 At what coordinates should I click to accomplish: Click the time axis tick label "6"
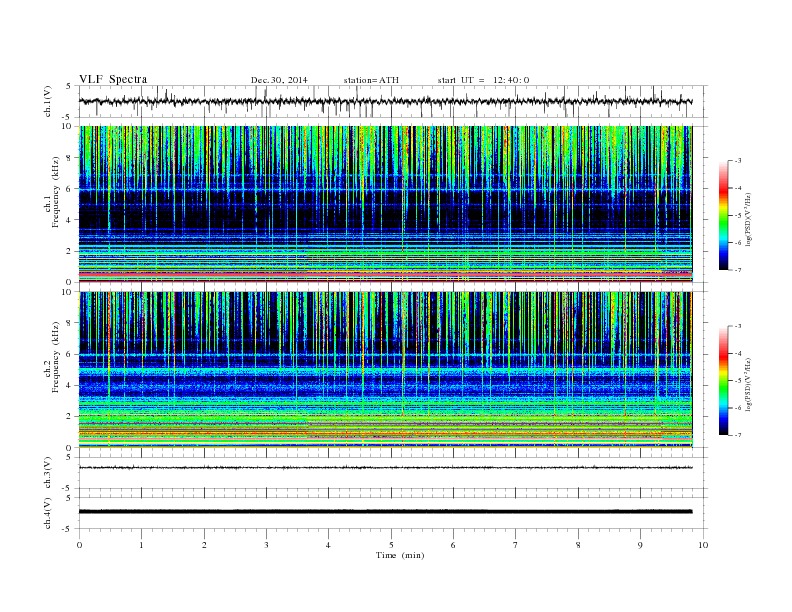coord(453,545)
